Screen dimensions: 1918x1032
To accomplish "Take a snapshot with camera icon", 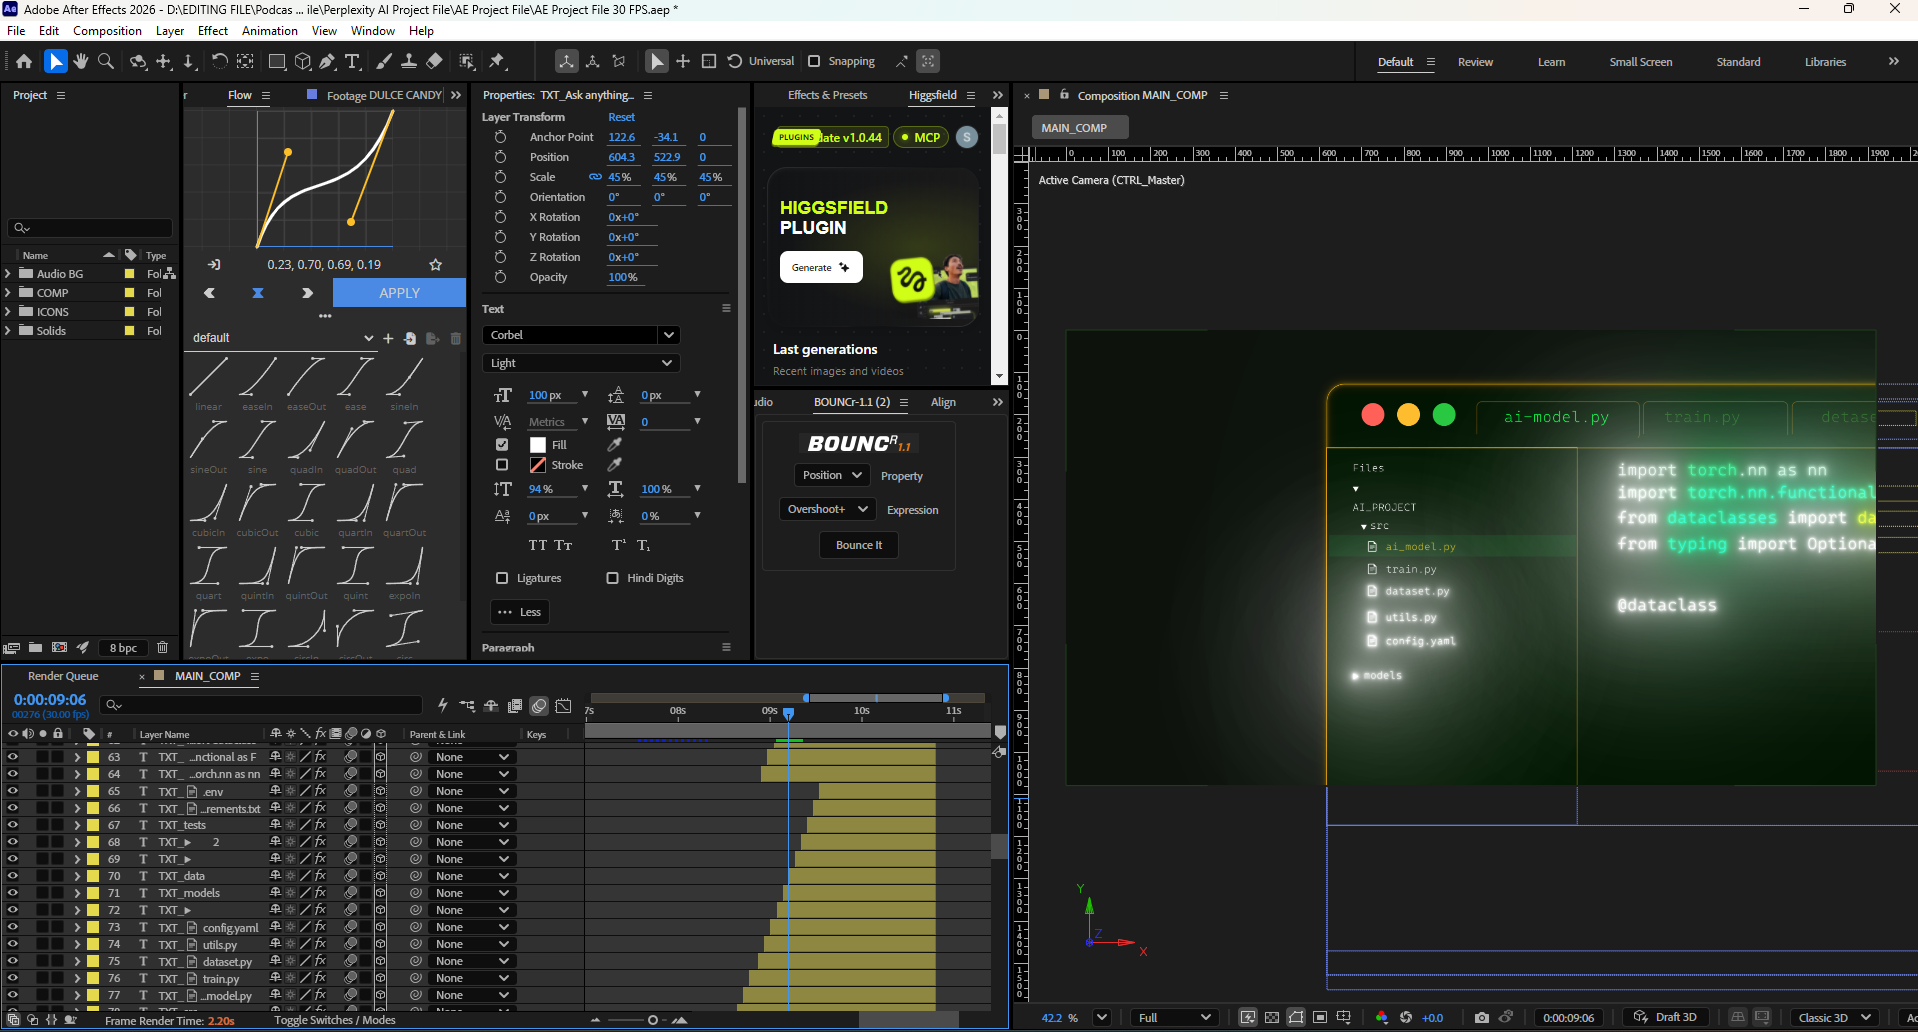I will pos(1482,1018).
